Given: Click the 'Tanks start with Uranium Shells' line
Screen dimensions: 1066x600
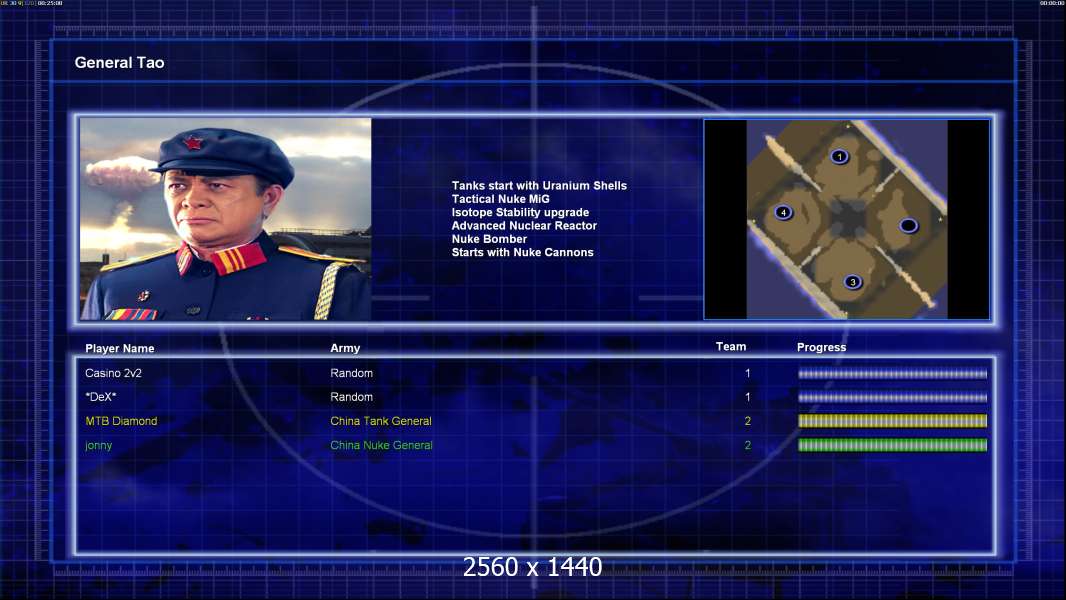Looking at the screenshot, I should tap(539, 186).
